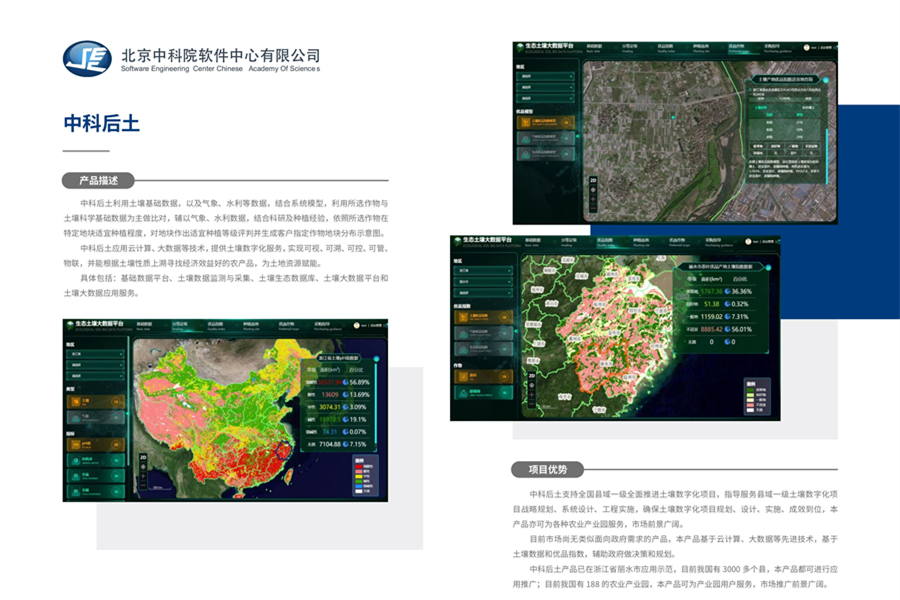Switch 2D view on the Zhejiang quality map
The width and height of the screenshot is (900, 600).
click(531, 376)
